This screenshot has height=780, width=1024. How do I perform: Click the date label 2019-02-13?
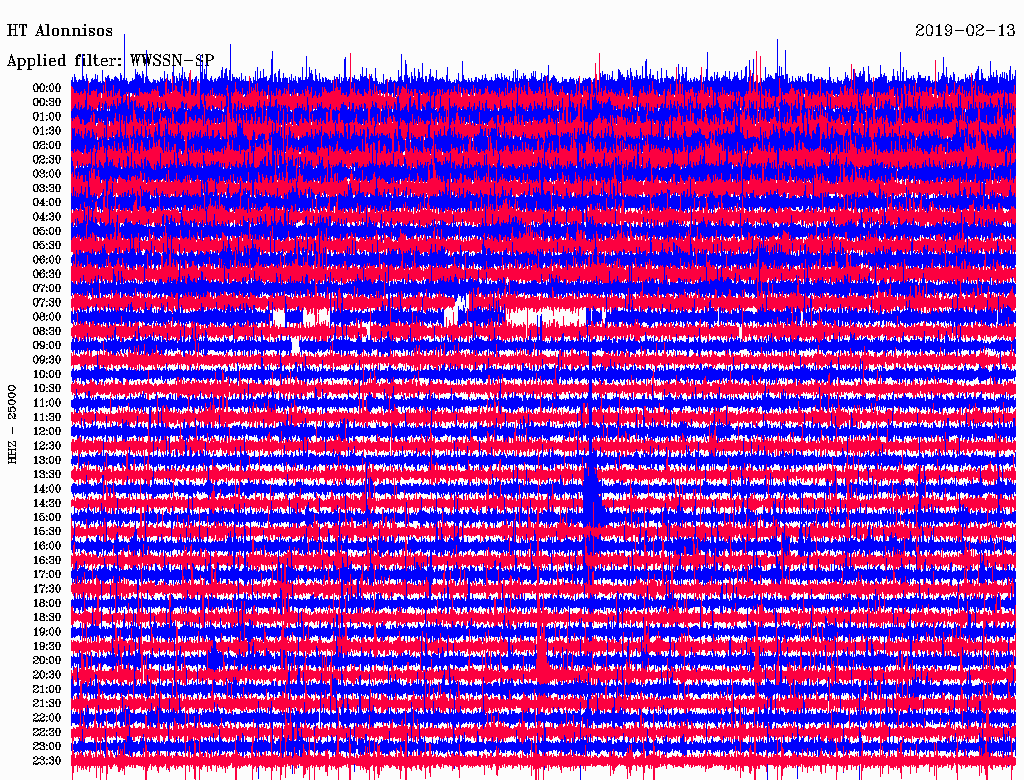point(965,31)
